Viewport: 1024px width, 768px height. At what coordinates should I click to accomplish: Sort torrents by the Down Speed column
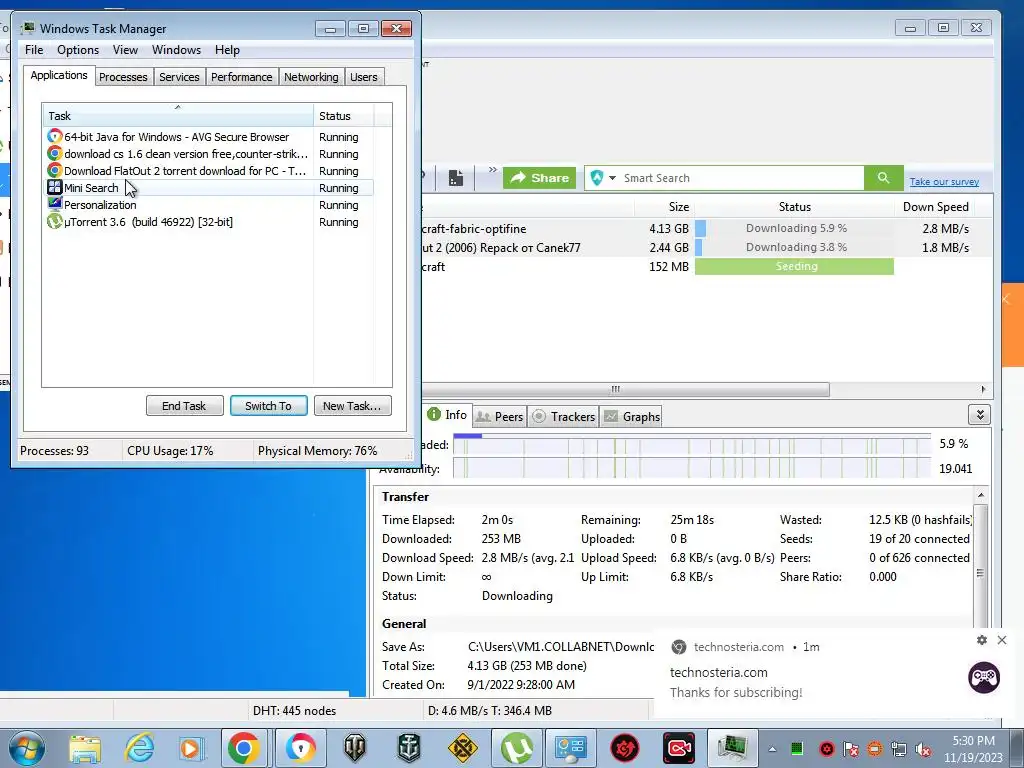(935, 207)
